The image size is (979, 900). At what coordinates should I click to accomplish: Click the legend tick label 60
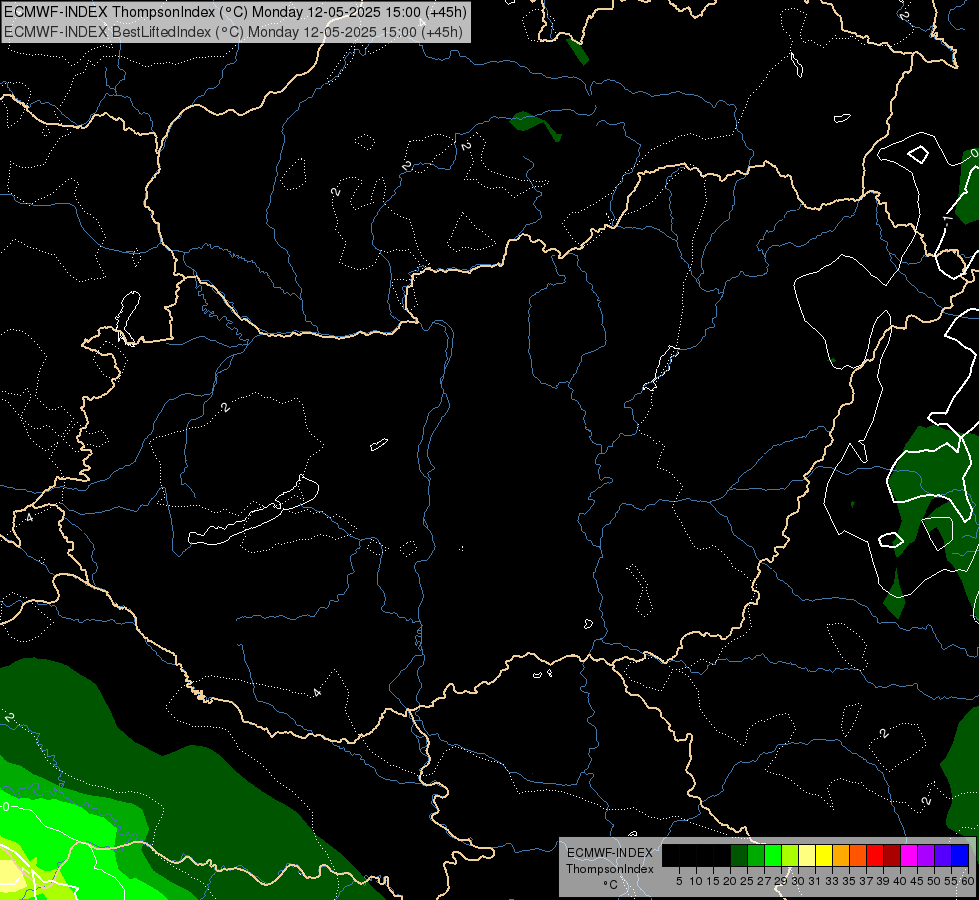tap(968, 881)
